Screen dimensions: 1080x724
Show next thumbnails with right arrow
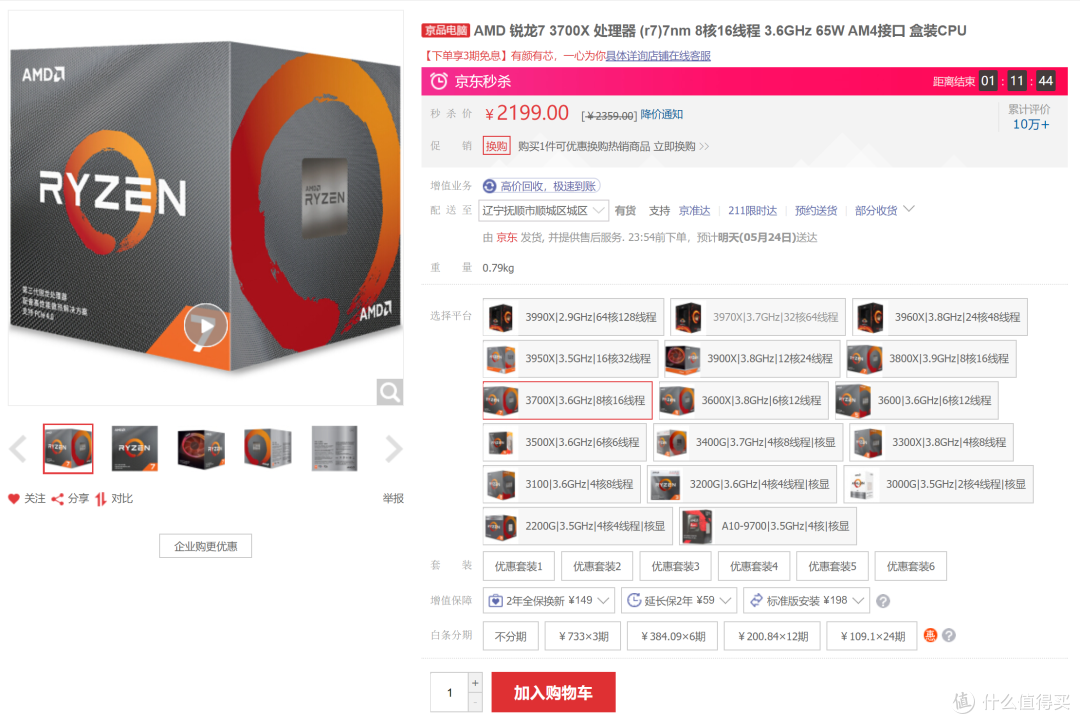[x=393, y=449]
